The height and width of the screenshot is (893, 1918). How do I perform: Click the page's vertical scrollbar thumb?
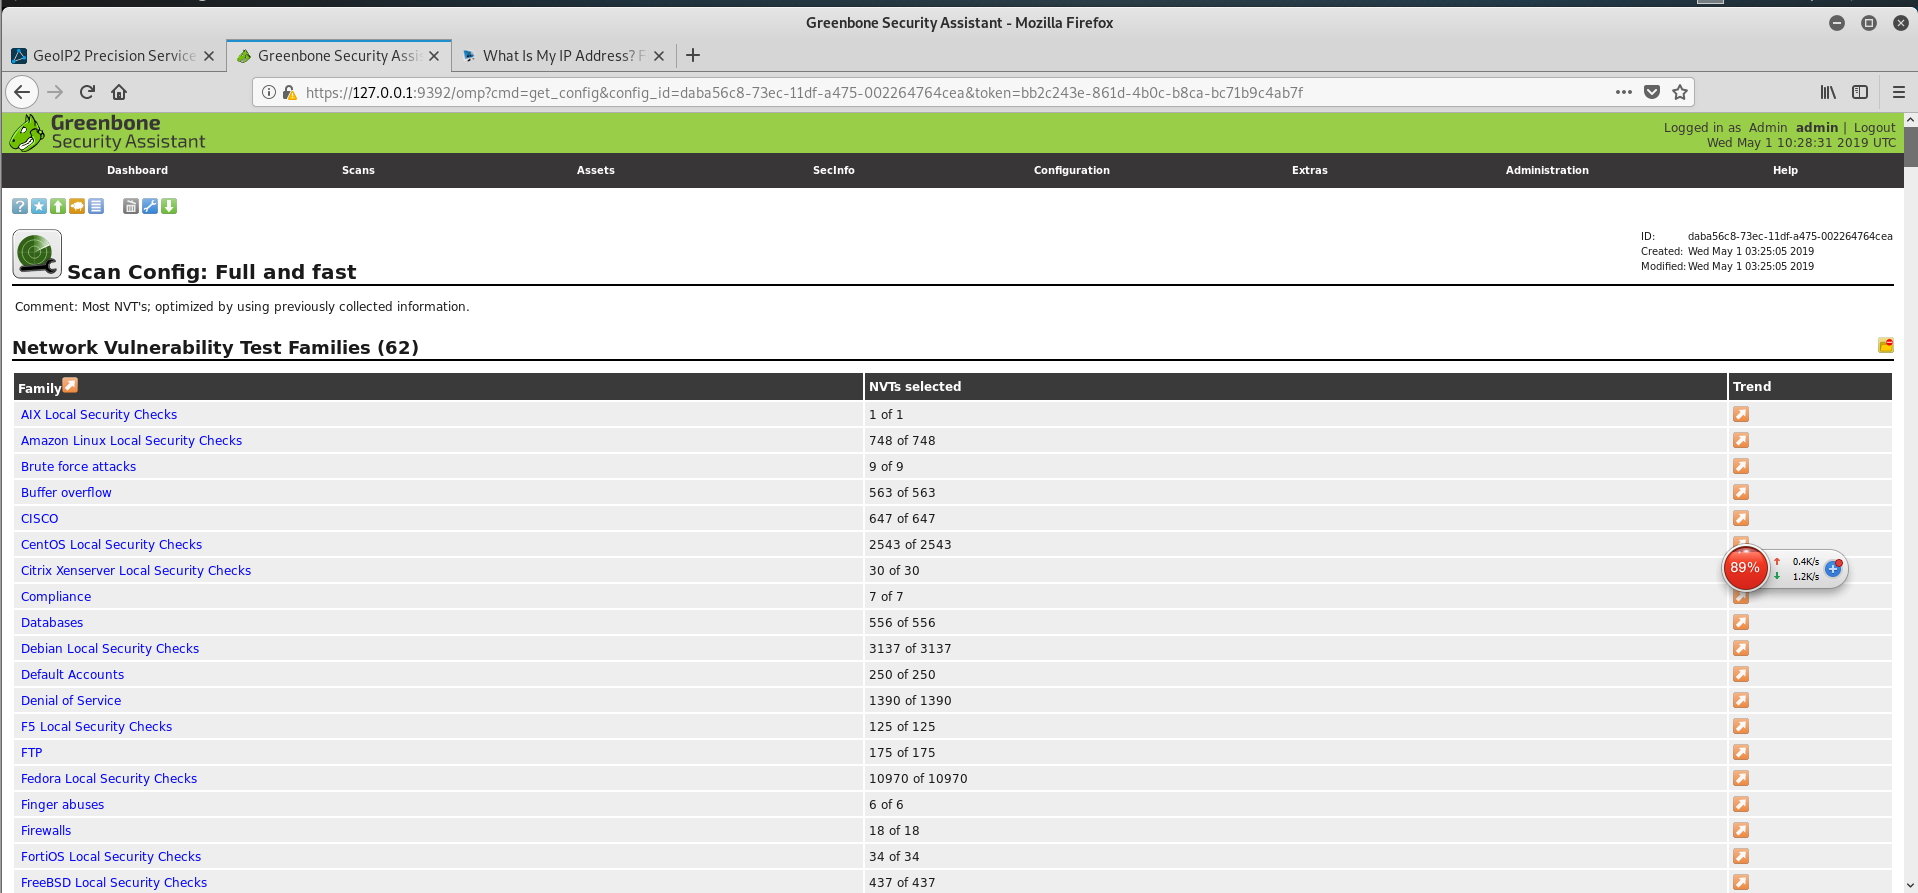coord(1910,146)
